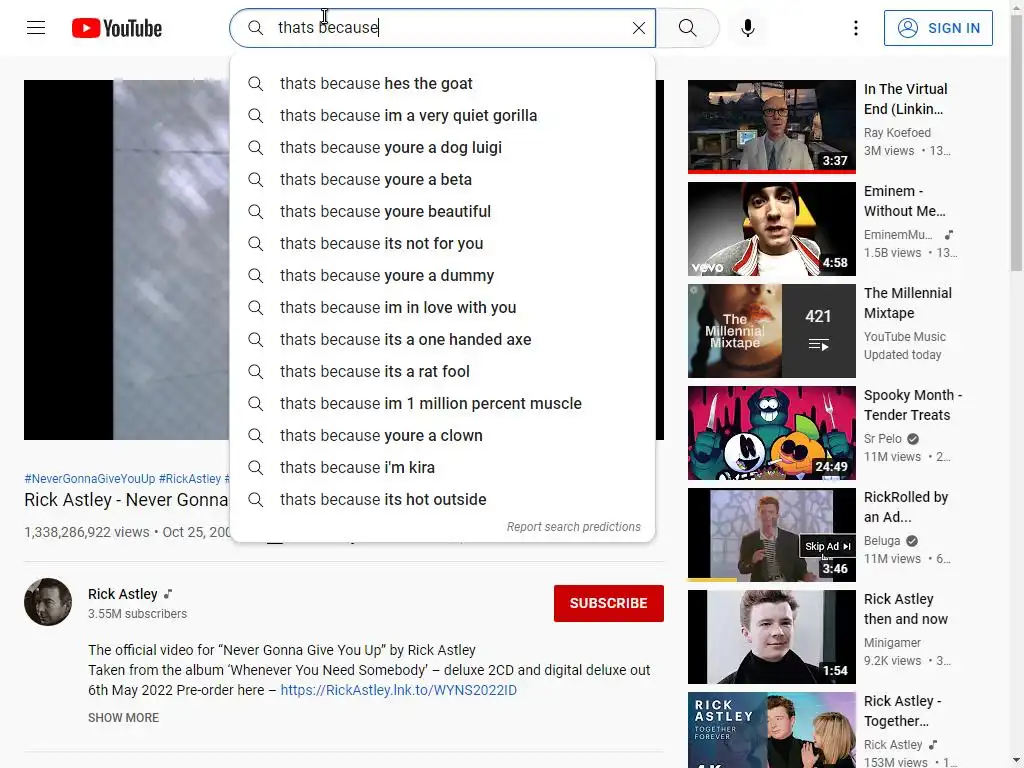Open 'Rick Astley then and now' thumbnail
The image size is (1024, 768).
pos(771,637)
